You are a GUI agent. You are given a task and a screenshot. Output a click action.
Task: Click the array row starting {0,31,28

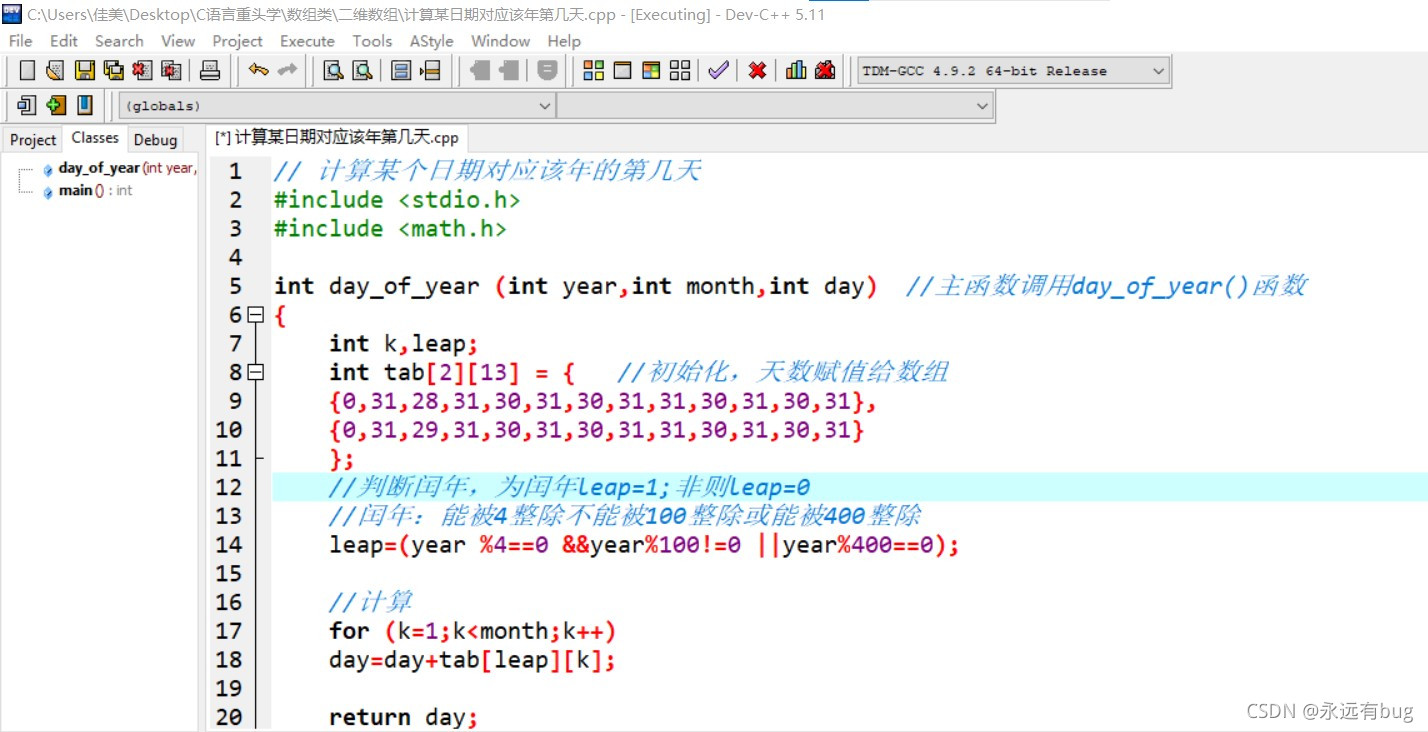[x=603, y=401]
